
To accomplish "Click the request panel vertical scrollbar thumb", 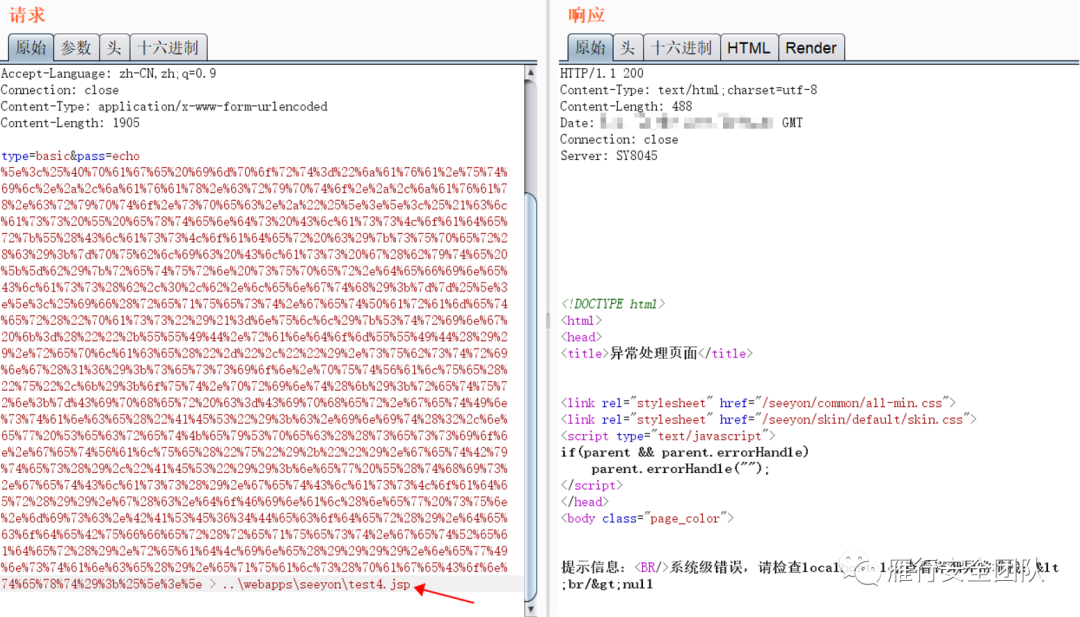I will (x=530, y=396).
